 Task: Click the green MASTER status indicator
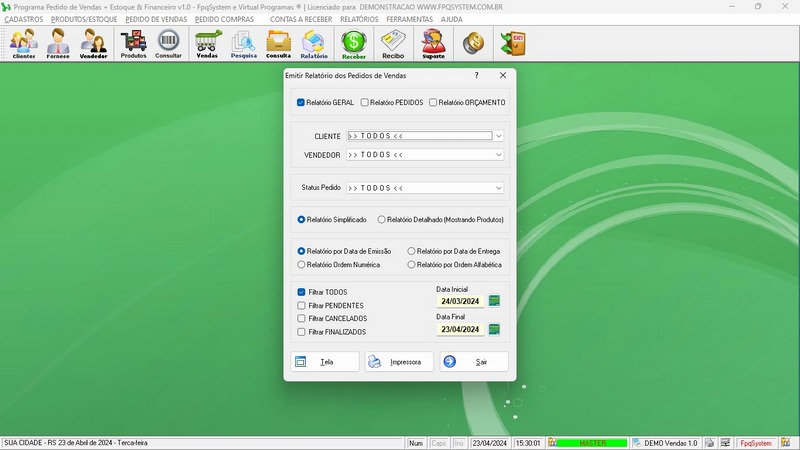(x=592, y=442)
